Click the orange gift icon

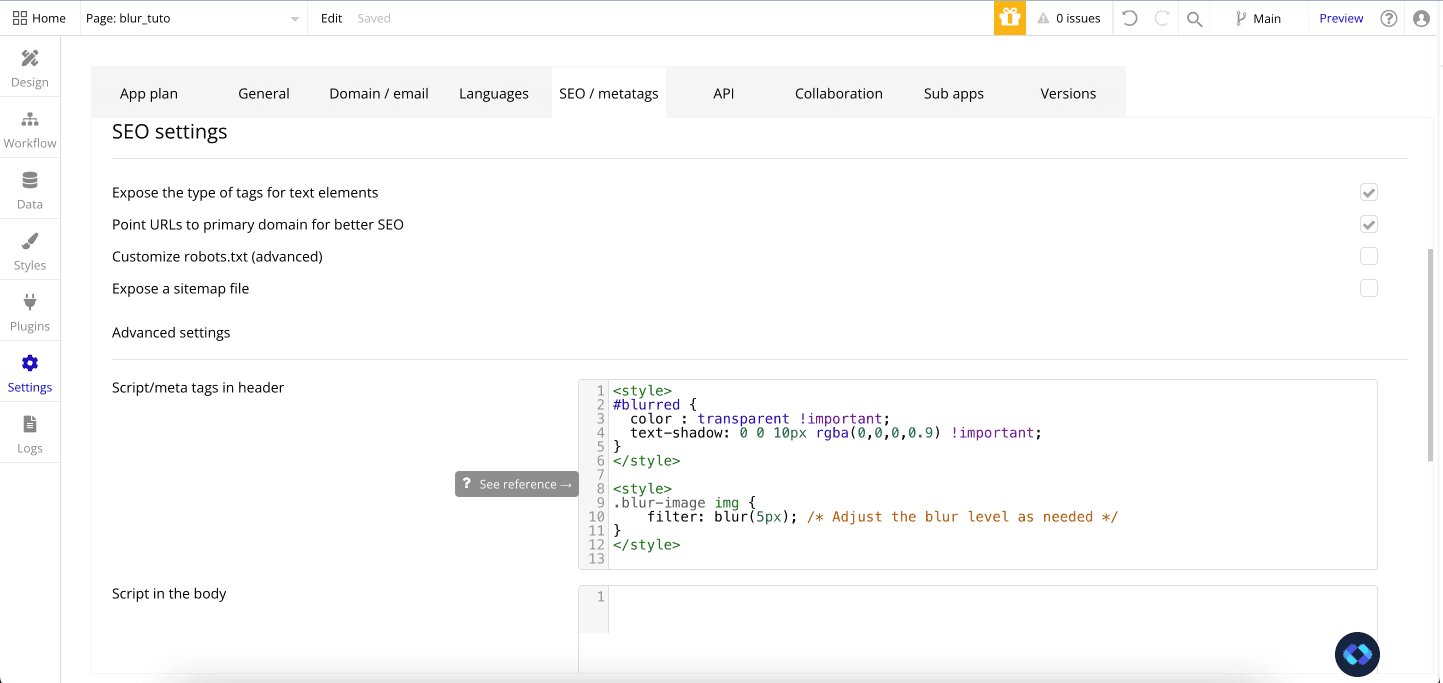1010,18
